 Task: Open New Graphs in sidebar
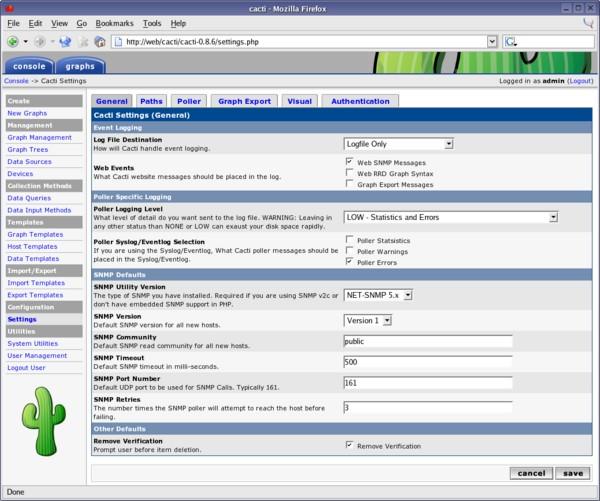click(x=27, y=113)
